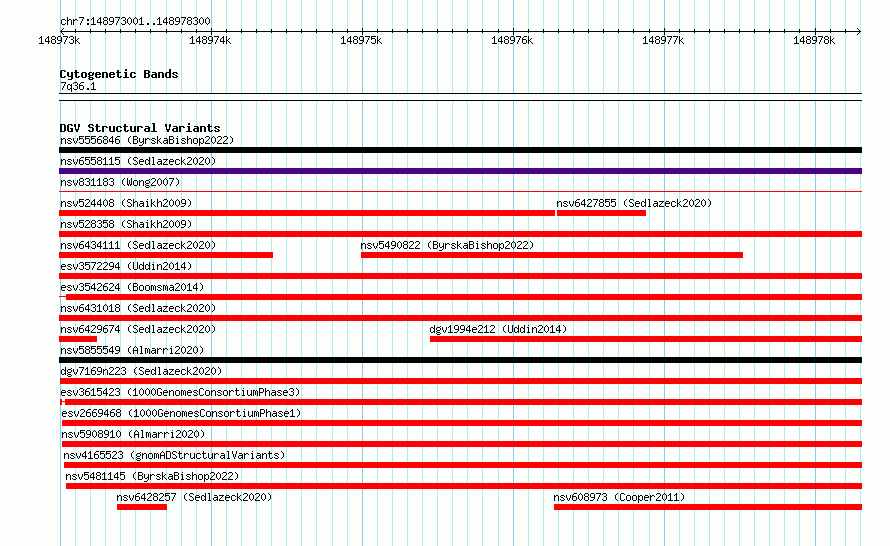Click the 148976k ruler position
Screen dimensions: 890x546
[x=512, y=40]
